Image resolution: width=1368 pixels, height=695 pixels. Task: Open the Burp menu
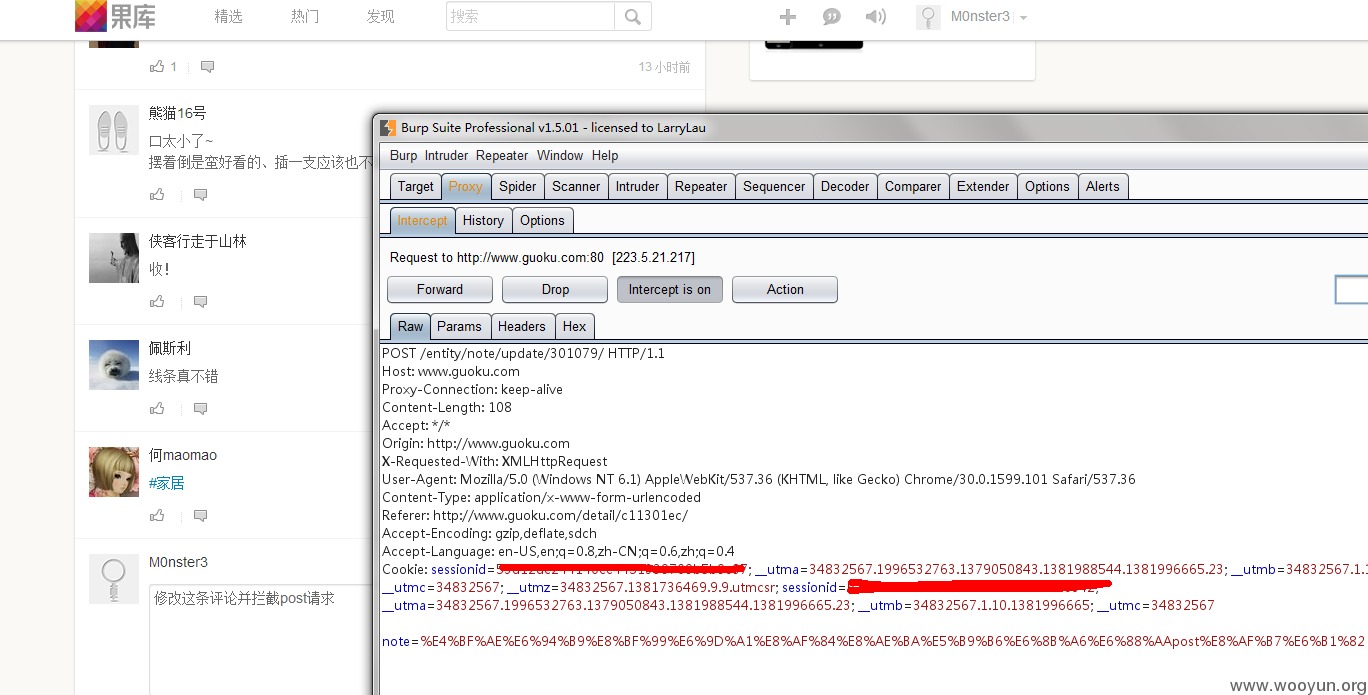click(x=403, y=156)
